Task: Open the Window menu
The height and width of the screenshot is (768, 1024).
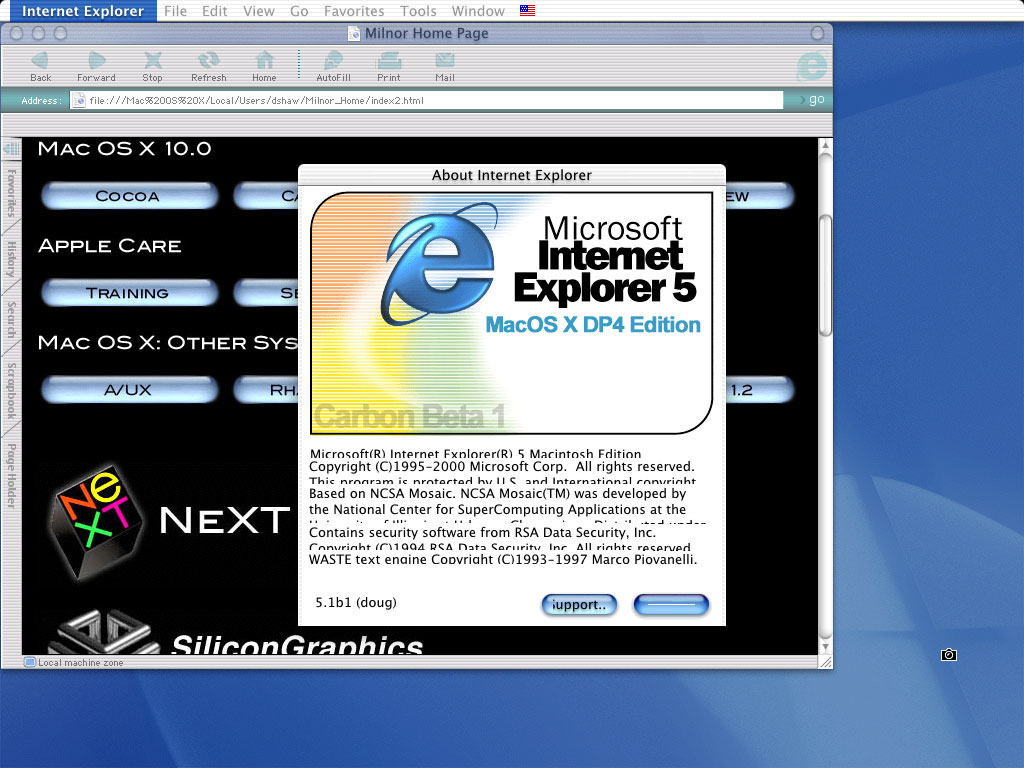Action: [x=478, y=11]
